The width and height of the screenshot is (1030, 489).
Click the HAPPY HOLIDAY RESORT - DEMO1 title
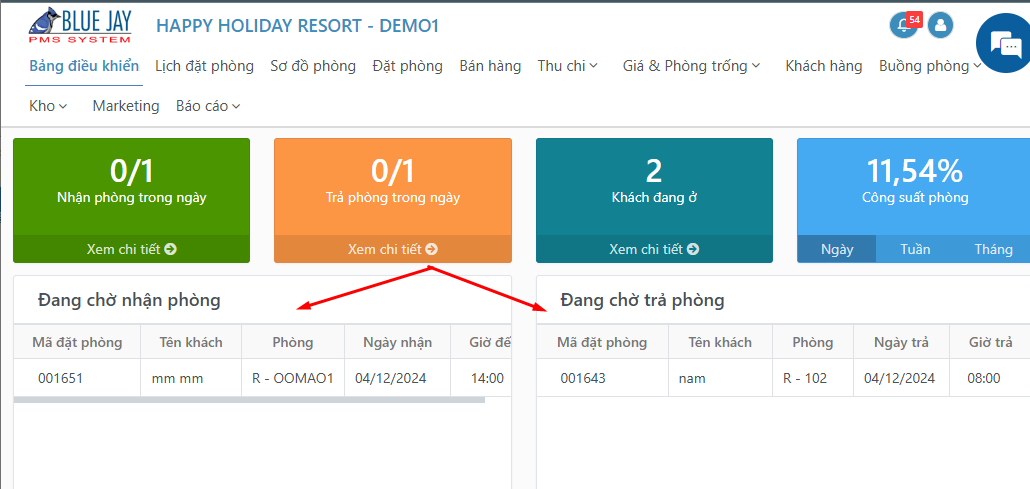[298, 26]
